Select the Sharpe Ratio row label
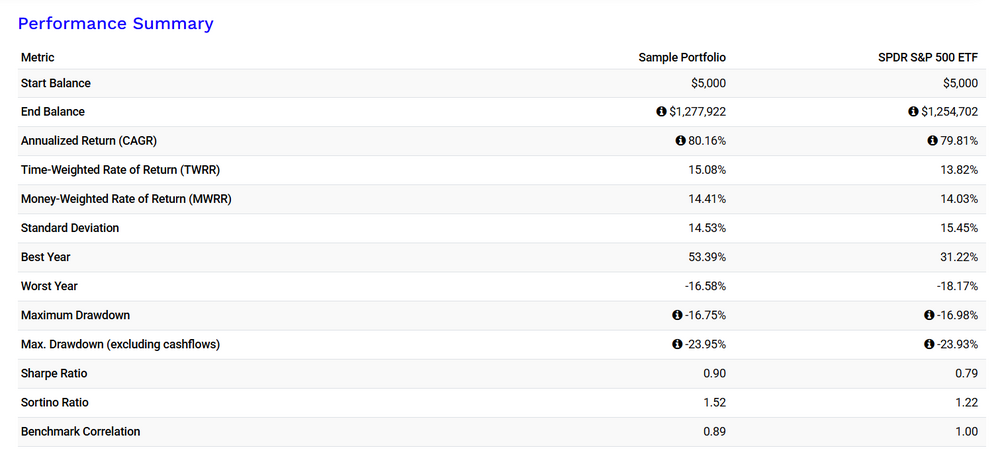Viewport: 1000px width, 464px height. coord(55,373)
